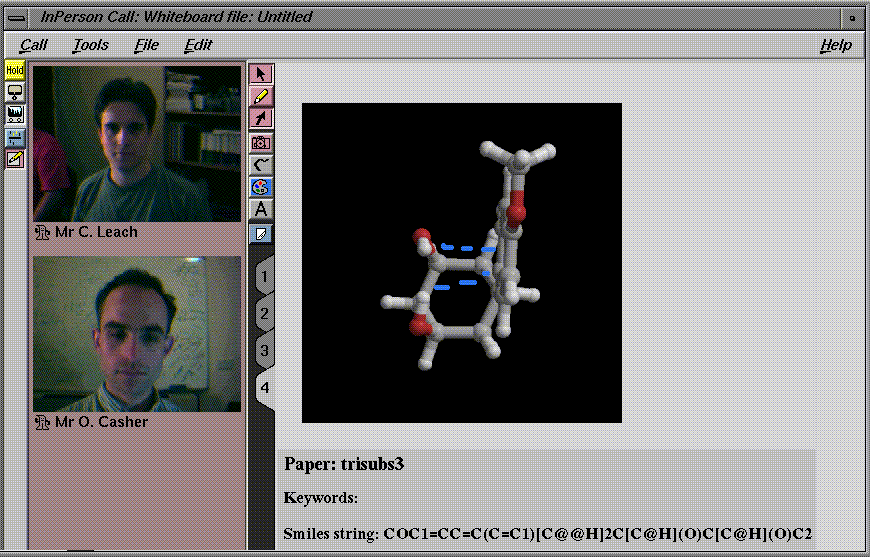Click the new page icon
870x557 pixels.
pyautogui.click(x=261, y=233)
